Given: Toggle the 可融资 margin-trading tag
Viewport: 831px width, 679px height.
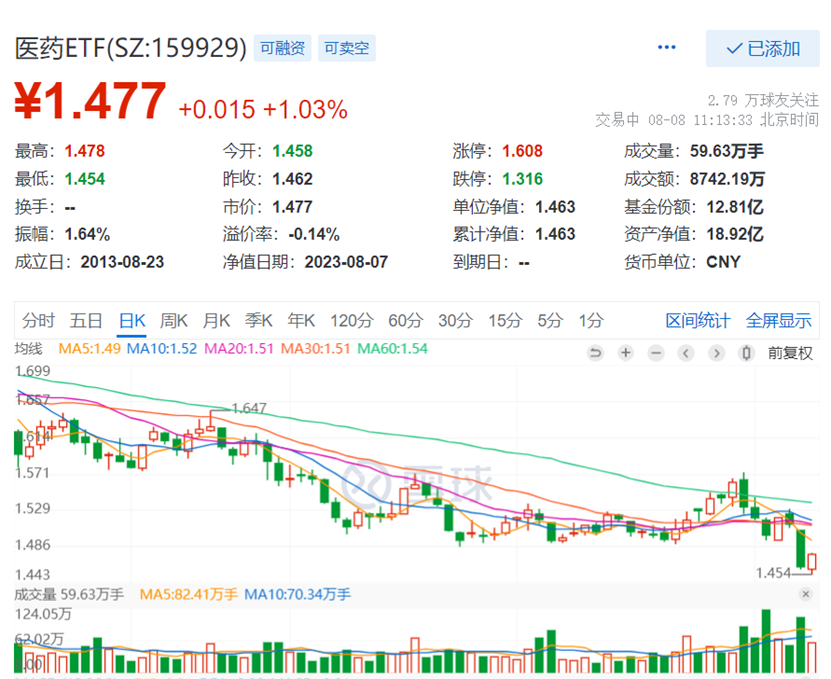Looking at the screenshot, I should click(282, 48).
